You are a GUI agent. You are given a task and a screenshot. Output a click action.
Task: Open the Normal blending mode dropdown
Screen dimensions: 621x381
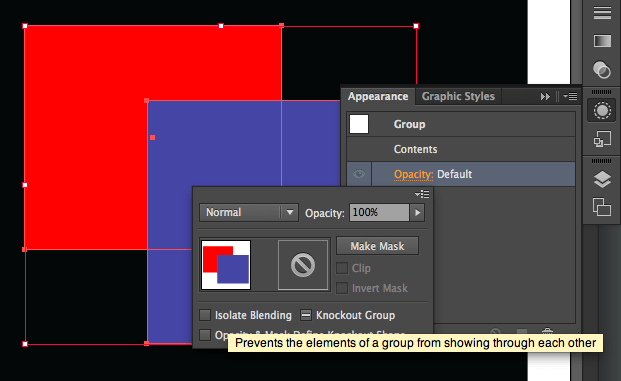[249, 213]
